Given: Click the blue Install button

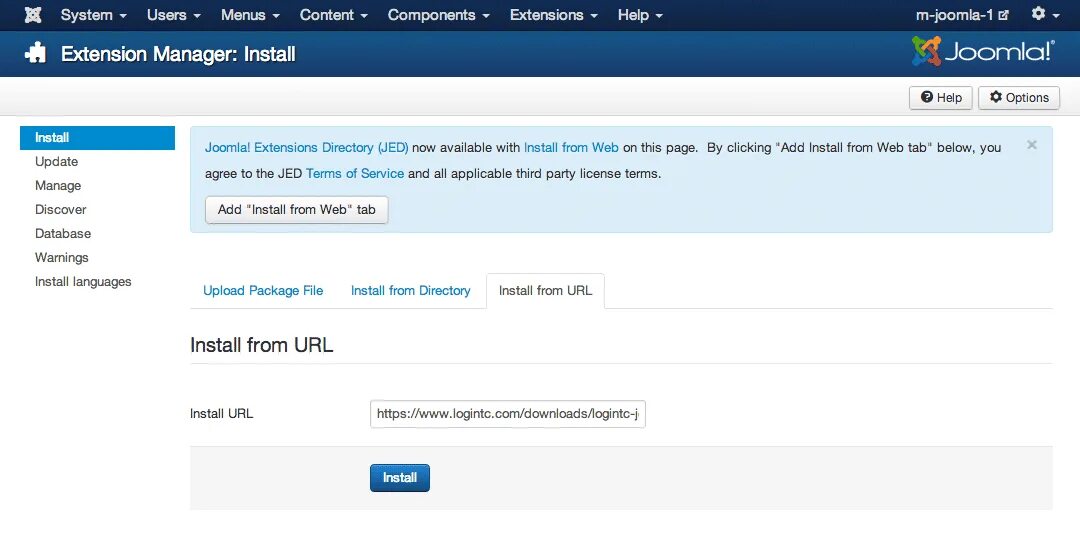Looking at the screenshot, I should 399,478.
